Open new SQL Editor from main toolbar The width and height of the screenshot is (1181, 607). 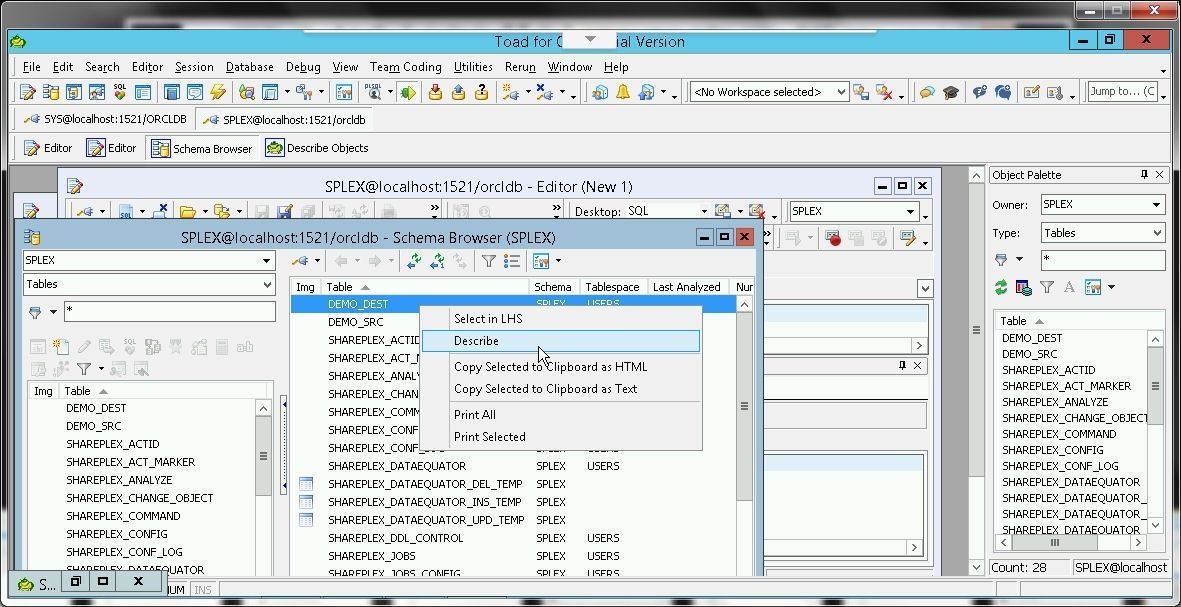(x=28, y=92)
